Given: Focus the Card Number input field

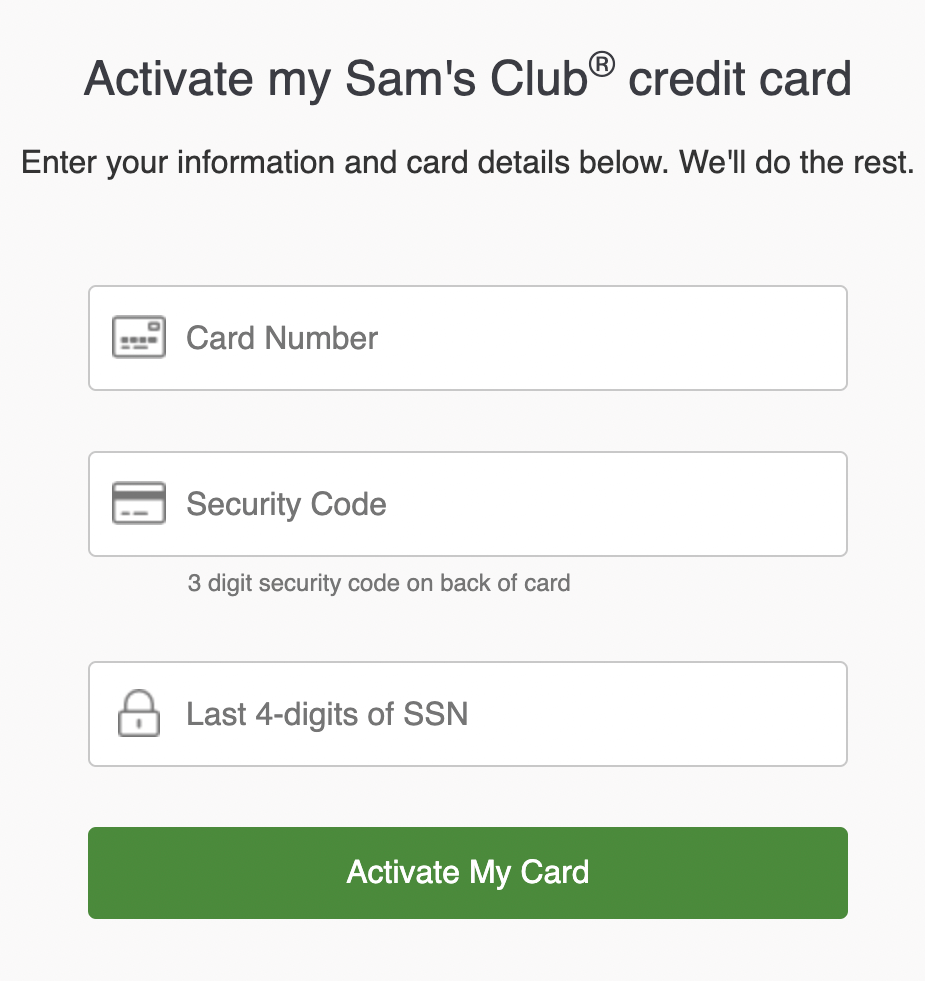Looking at the screenshot, I should (x=468, y=338).
